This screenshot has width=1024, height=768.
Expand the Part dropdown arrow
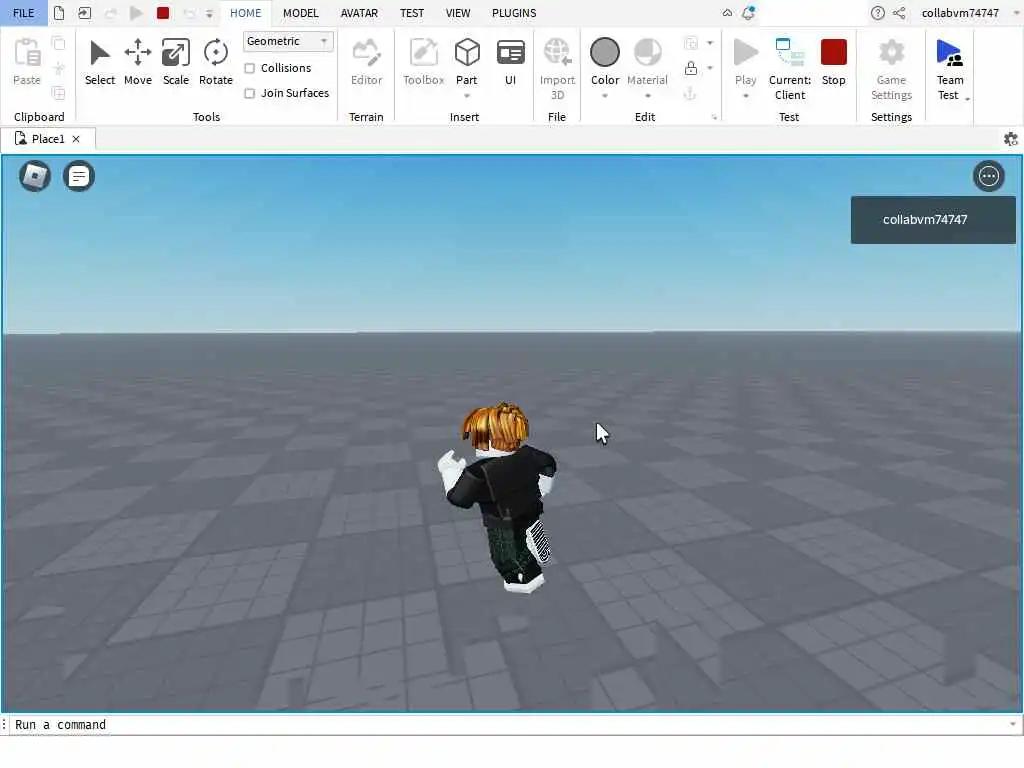click(466, 96)
